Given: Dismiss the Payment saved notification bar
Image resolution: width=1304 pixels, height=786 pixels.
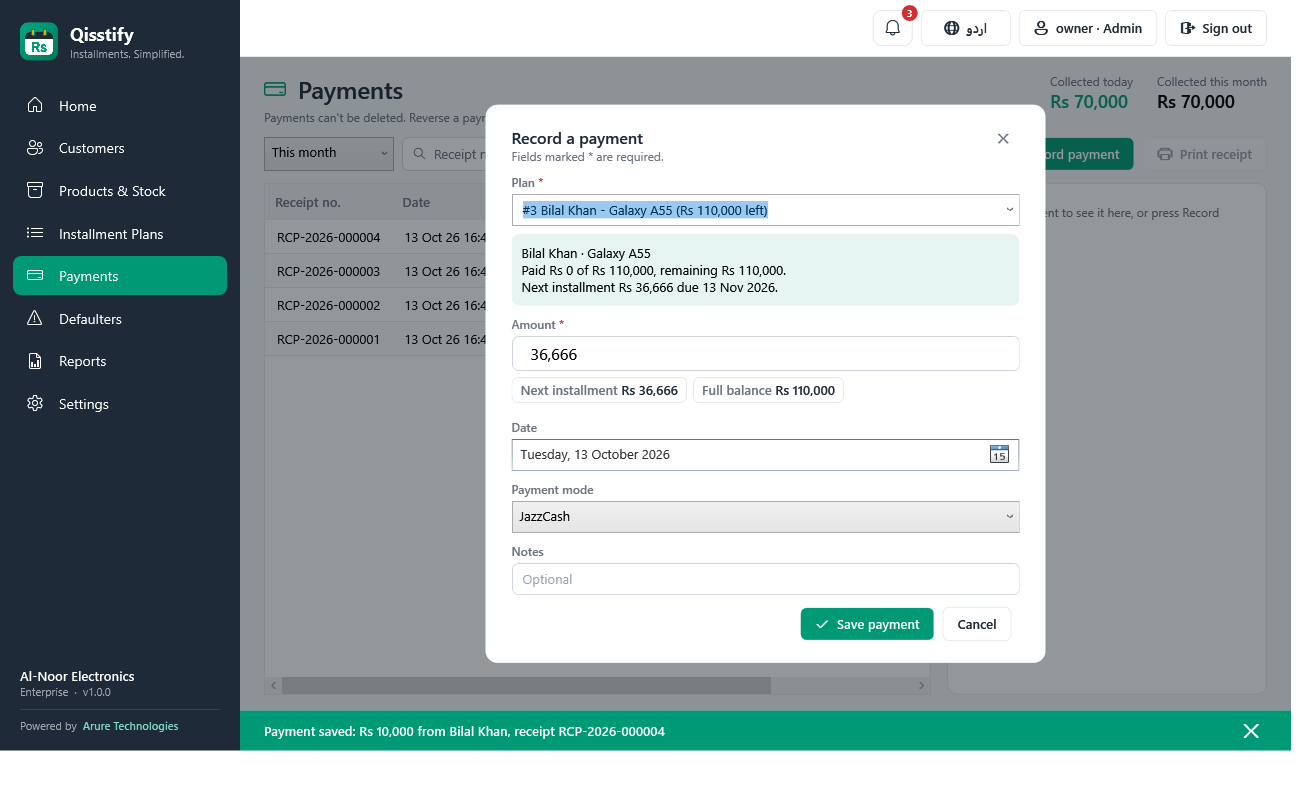Looking at the screenshot, I should [1251, 731].
